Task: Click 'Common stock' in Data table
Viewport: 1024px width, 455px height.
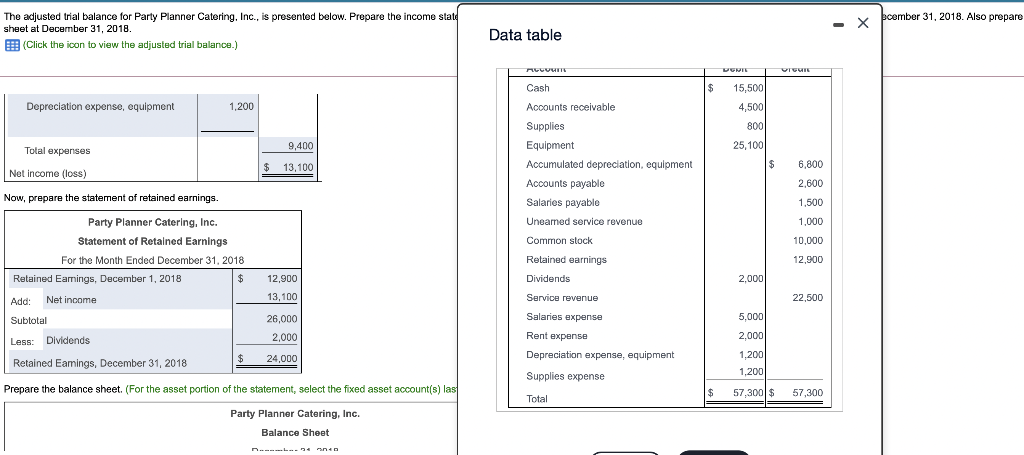Action: point(560,240)
